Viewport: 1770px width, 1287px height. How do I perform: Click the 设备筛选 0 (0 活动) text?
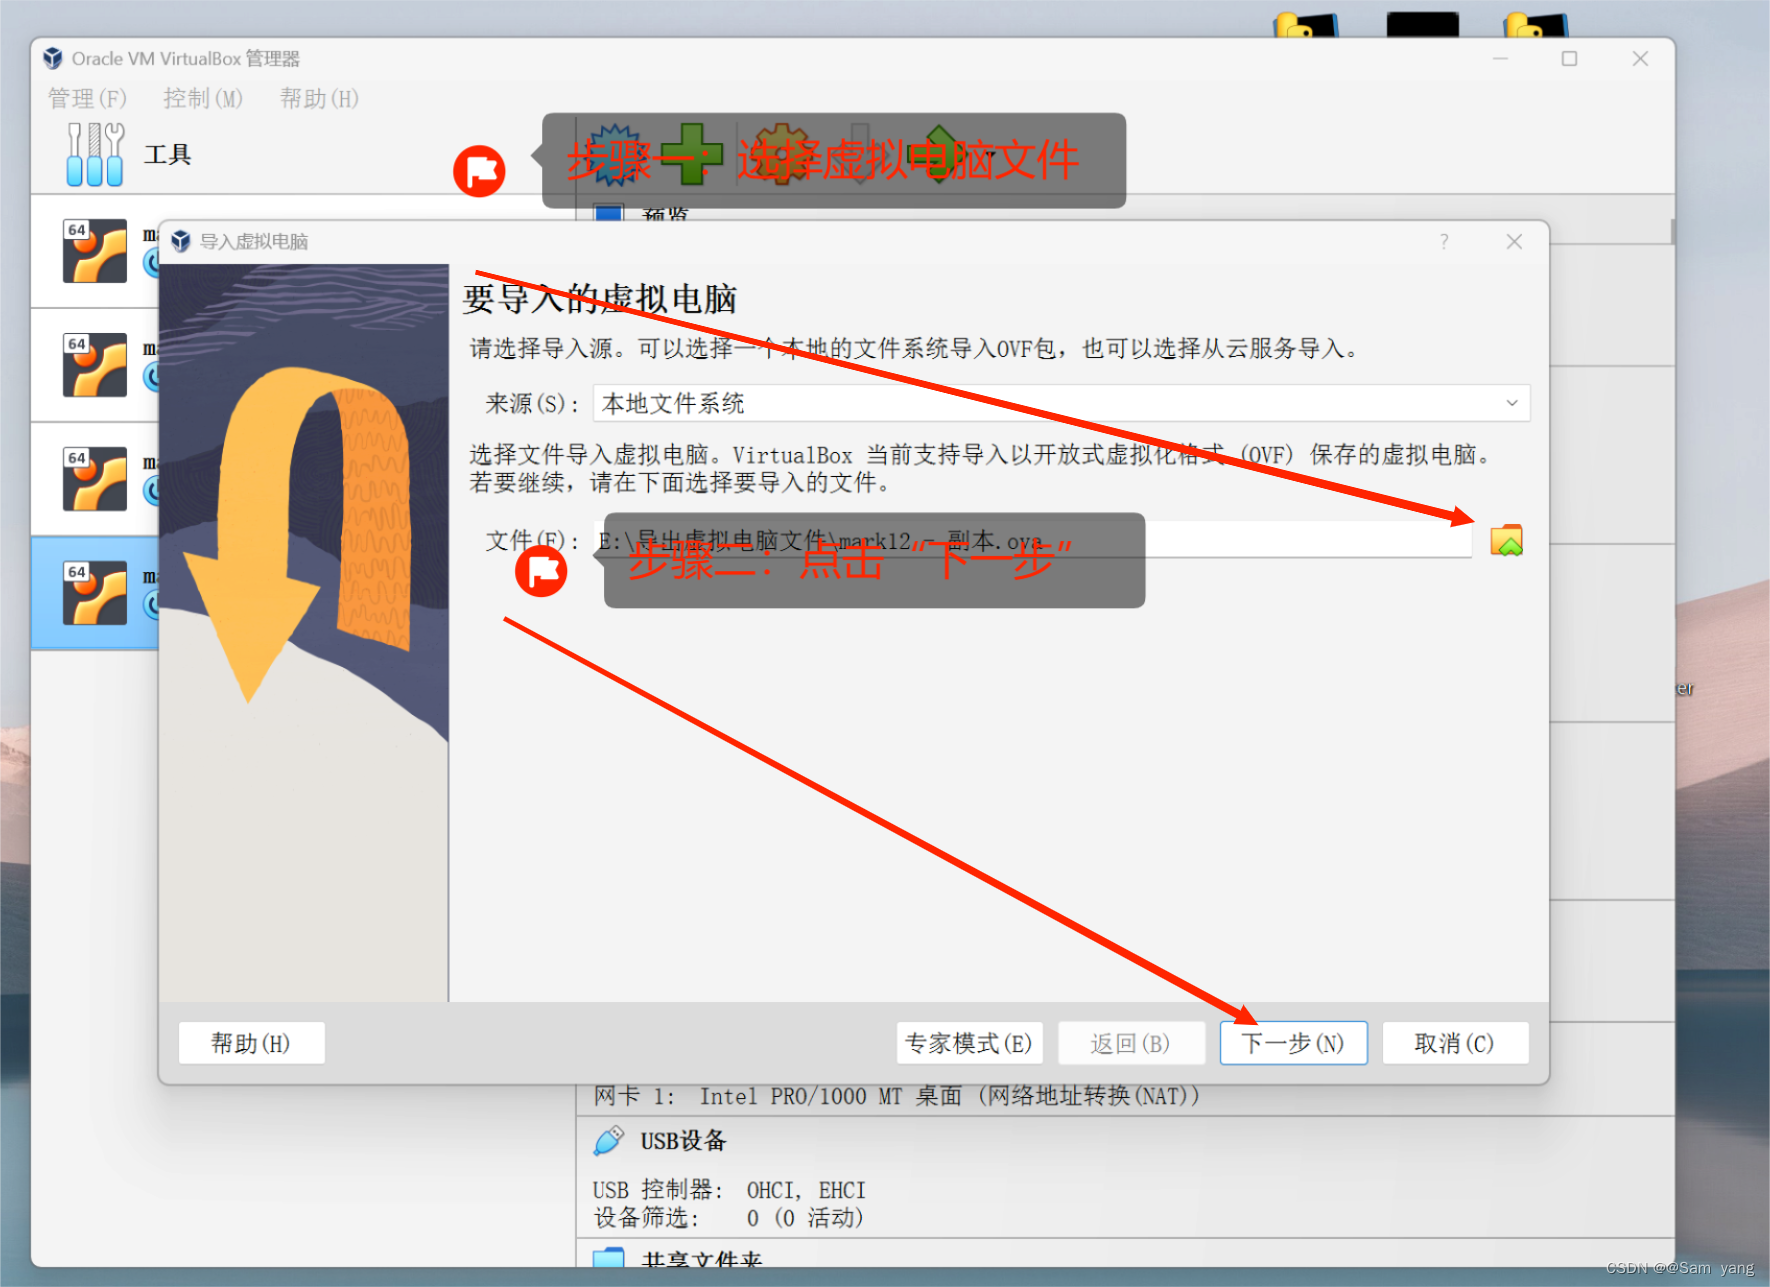pyautogui.click(x=728, y=1218)
